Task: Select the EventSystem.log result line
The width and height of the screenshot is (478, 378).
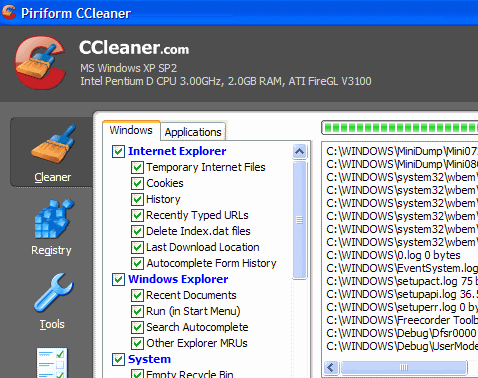Action: tap(402, 268)
